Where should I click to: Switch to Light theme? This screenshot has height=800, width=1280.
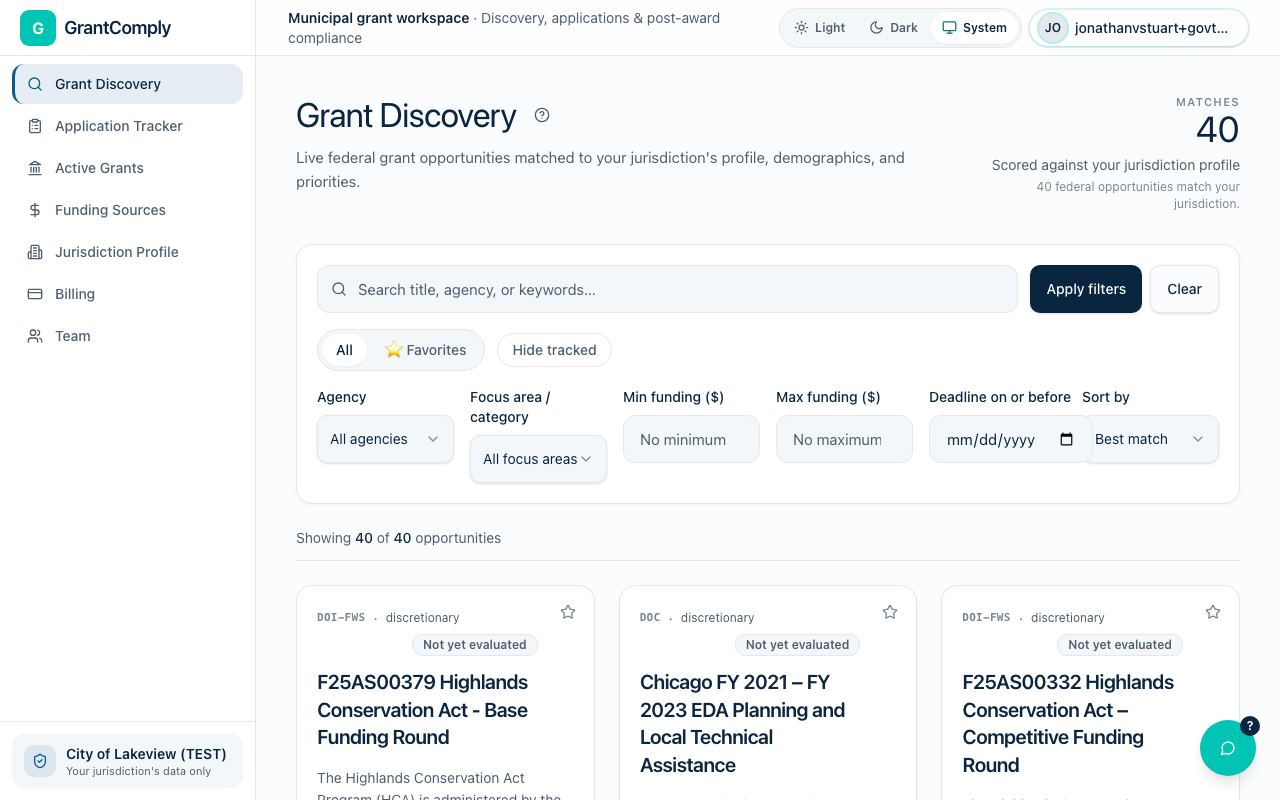[820, 28]
